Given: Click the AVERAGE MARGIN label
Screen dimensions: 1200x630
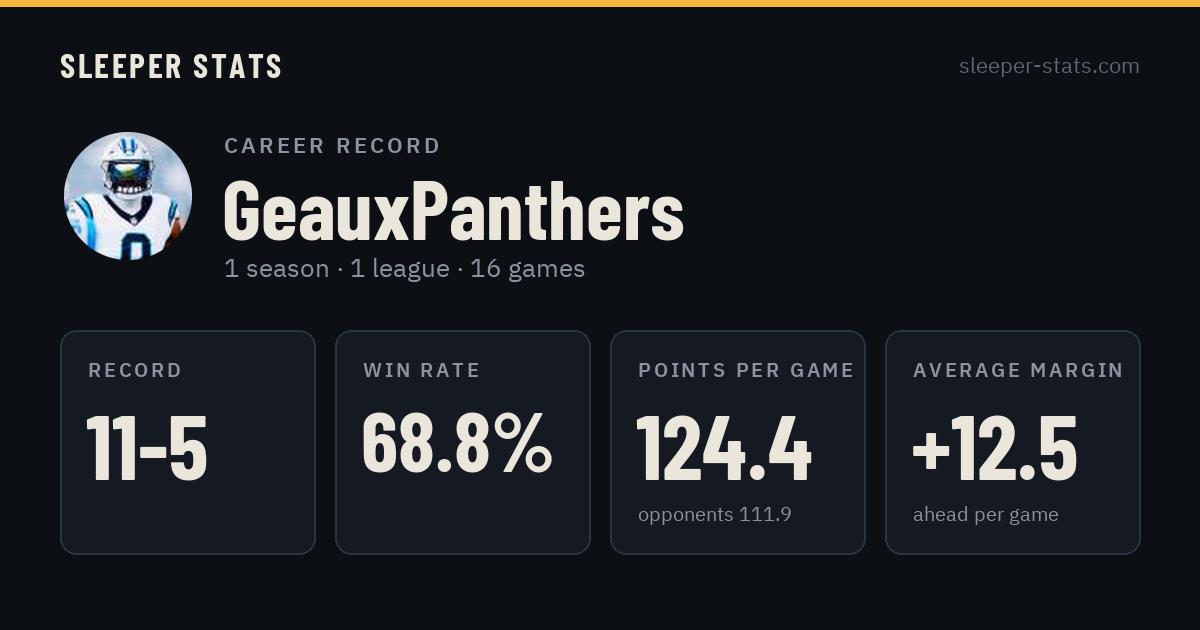Looking at the screenshot, I should point(1018,370).
